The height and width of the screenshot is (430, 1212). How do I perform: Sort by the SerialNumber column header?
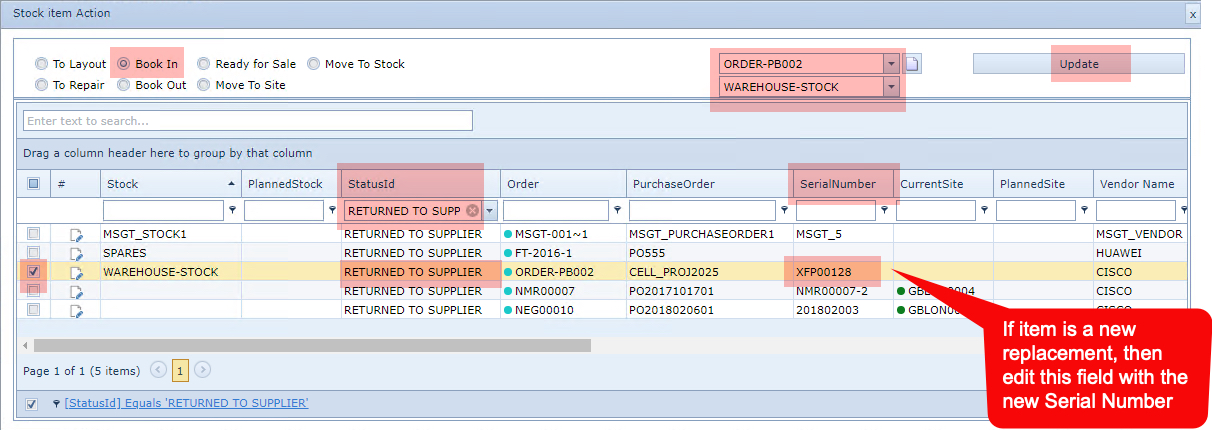pyautogui.click(x=837, y=184)
